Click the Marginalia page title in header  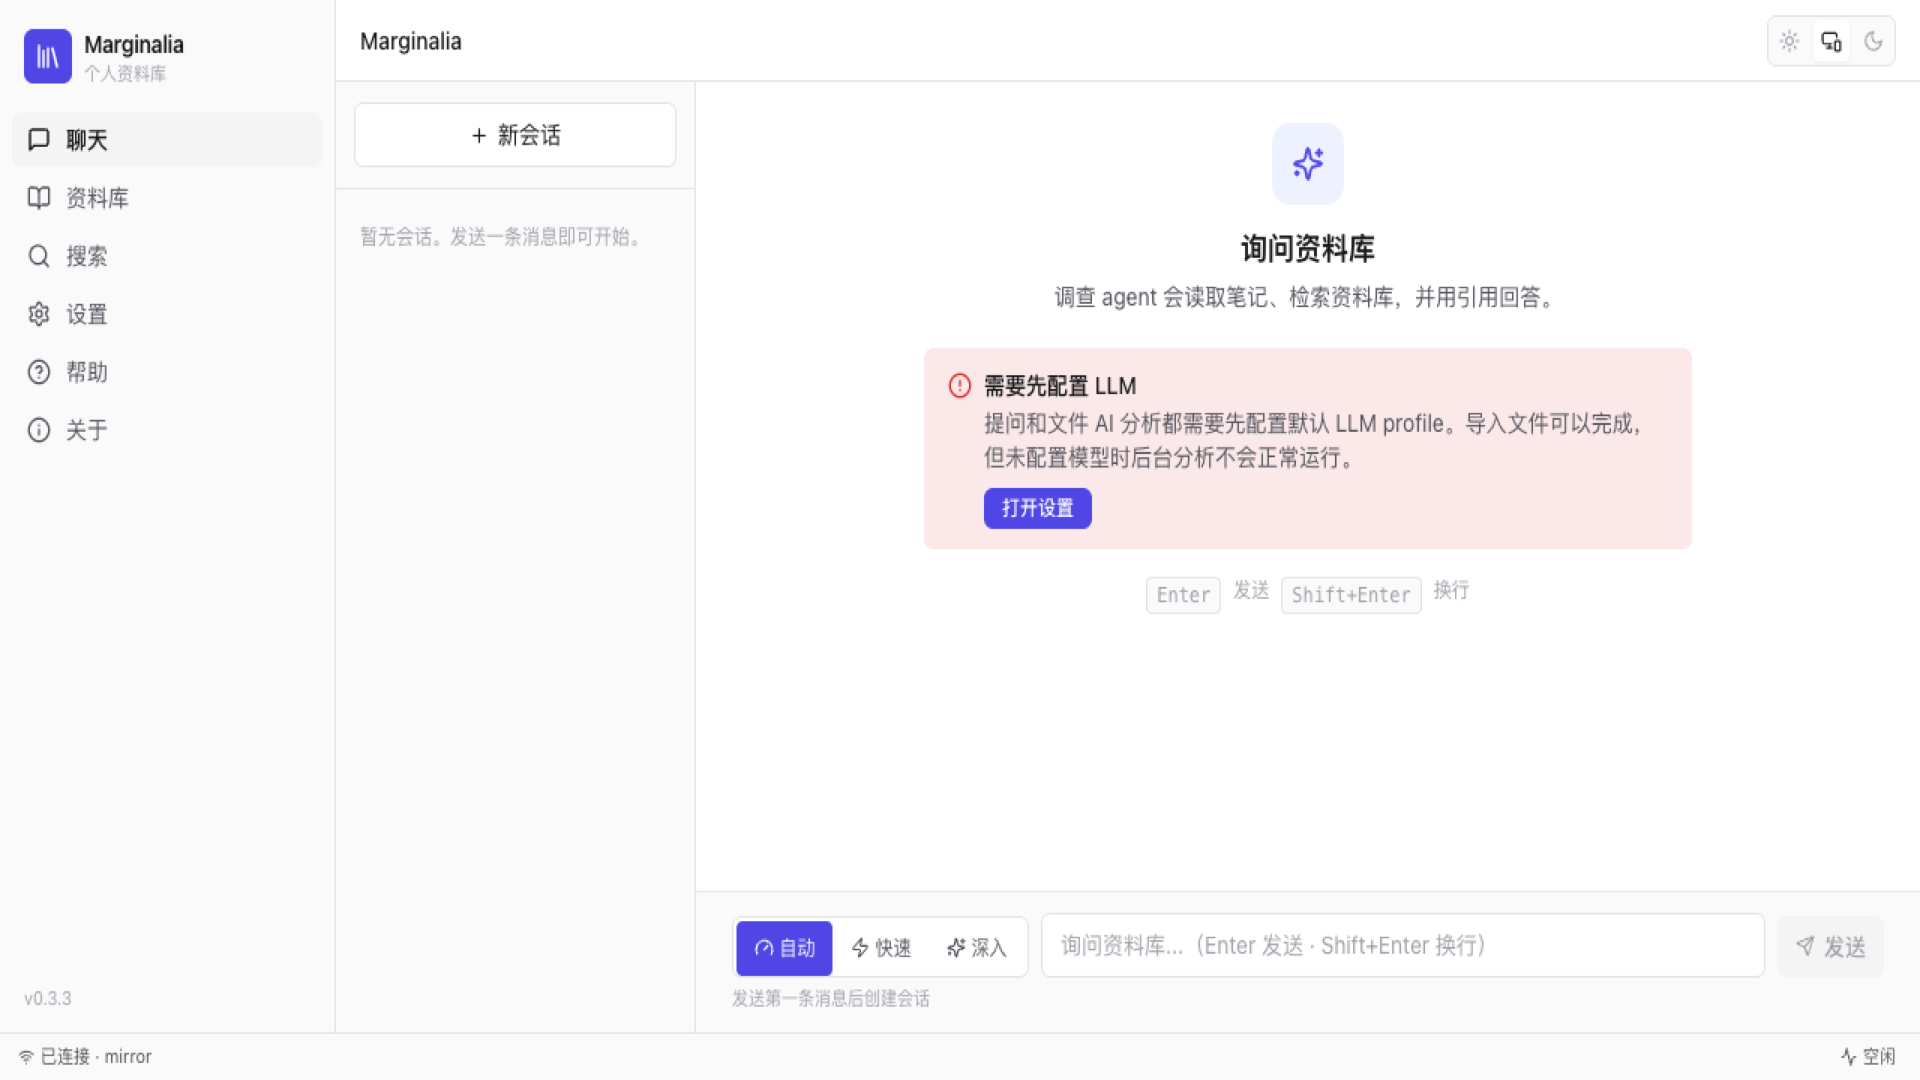click(411, 41)
